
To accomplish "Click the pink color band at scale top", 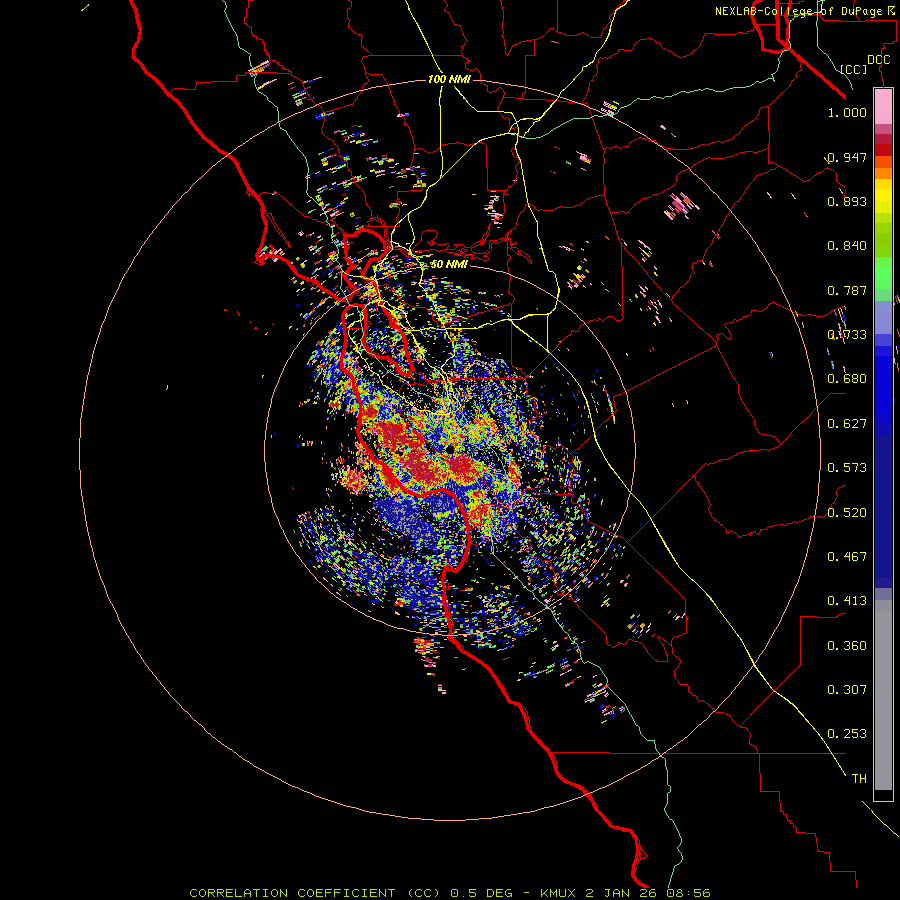I will point(883,107).
